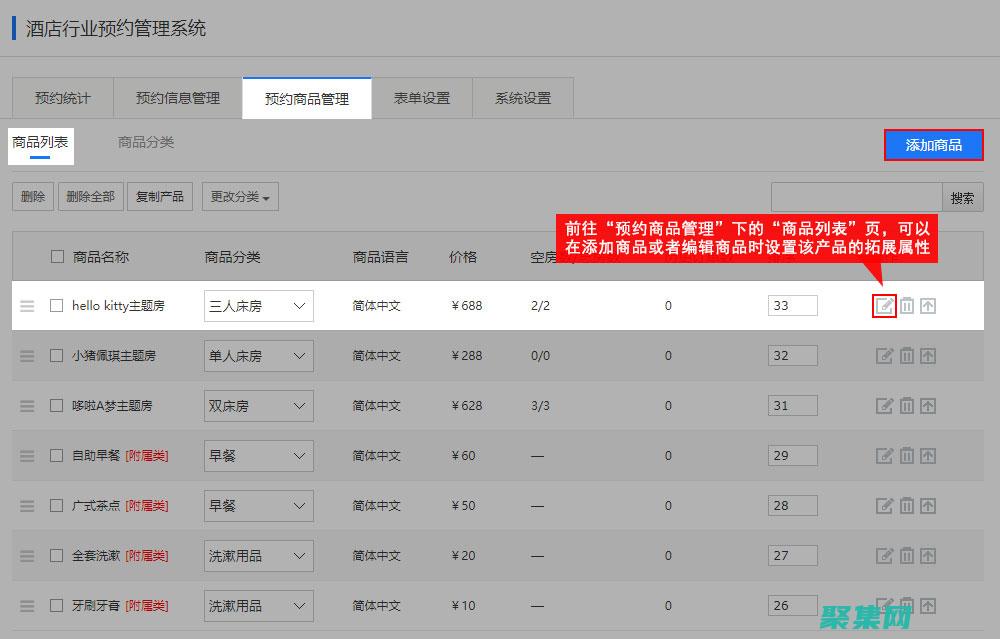Click drag handle icon of 全套洗漱 row
This screenshot has height=639, width=1000.
(27, 556)
